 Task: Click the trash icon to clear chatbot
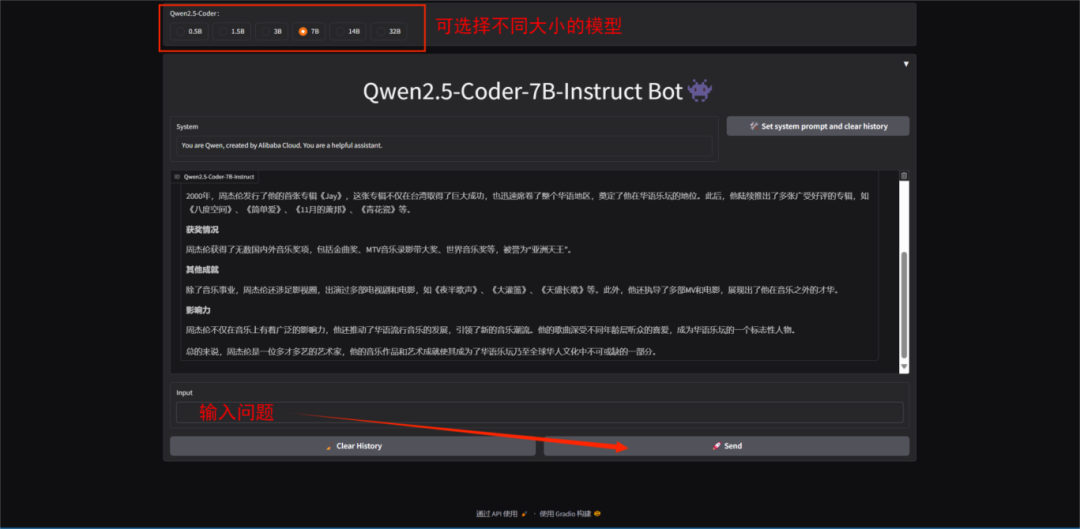click(904, 176)
